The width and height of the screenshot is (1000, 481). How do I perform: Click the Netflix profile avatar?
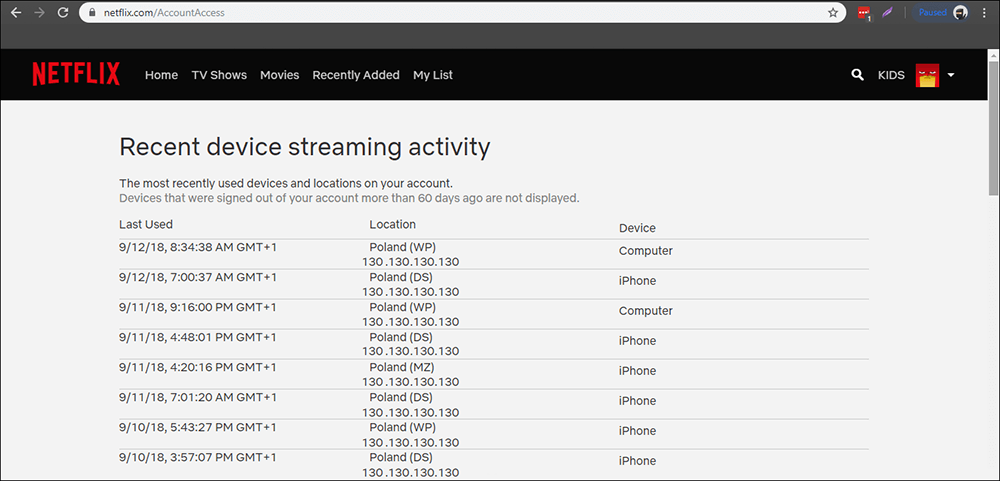click(x=927, y=75)
